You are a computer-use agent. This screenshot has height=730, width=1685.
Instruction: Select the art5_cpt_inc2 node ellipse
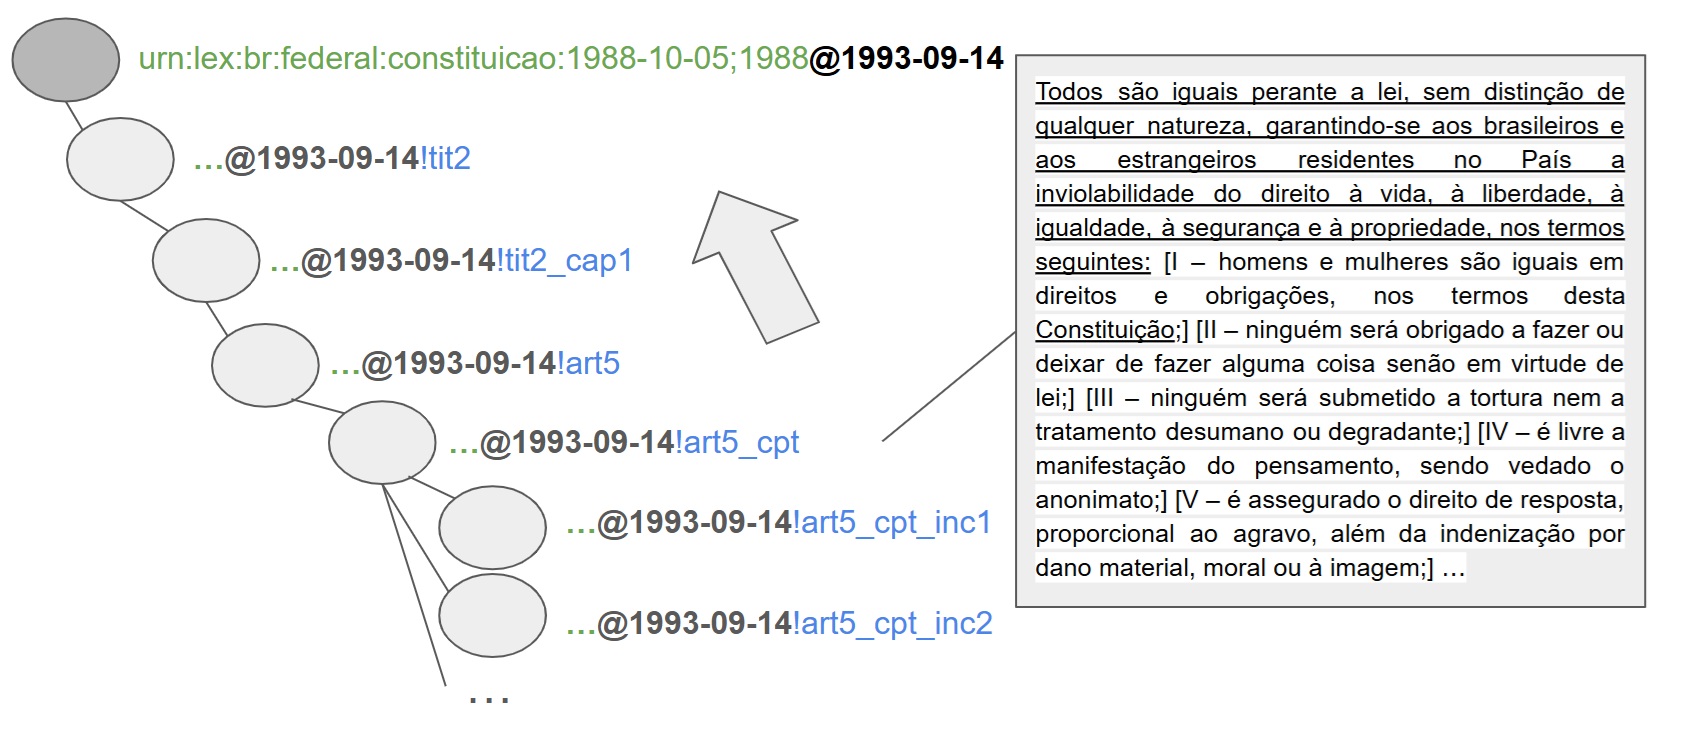click(492, 615)
